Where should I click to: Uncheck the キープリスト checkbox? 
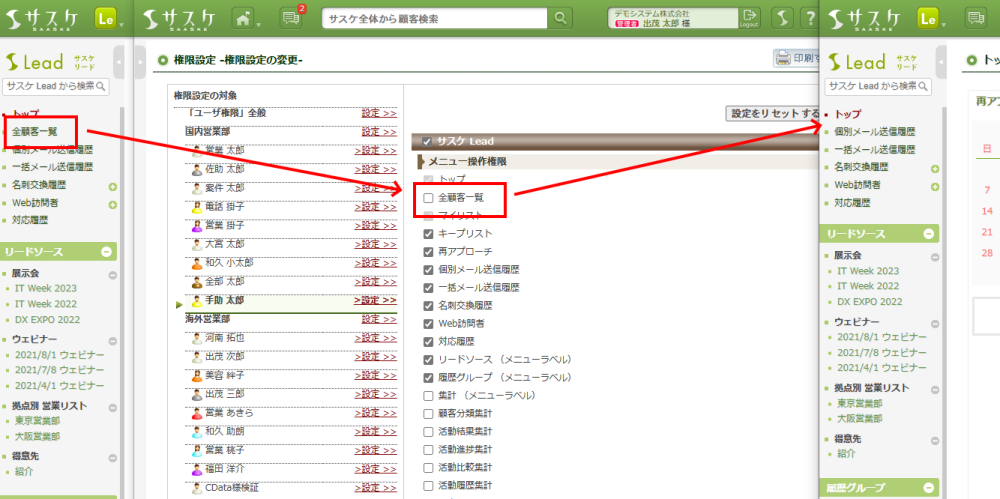click(428, 233)
